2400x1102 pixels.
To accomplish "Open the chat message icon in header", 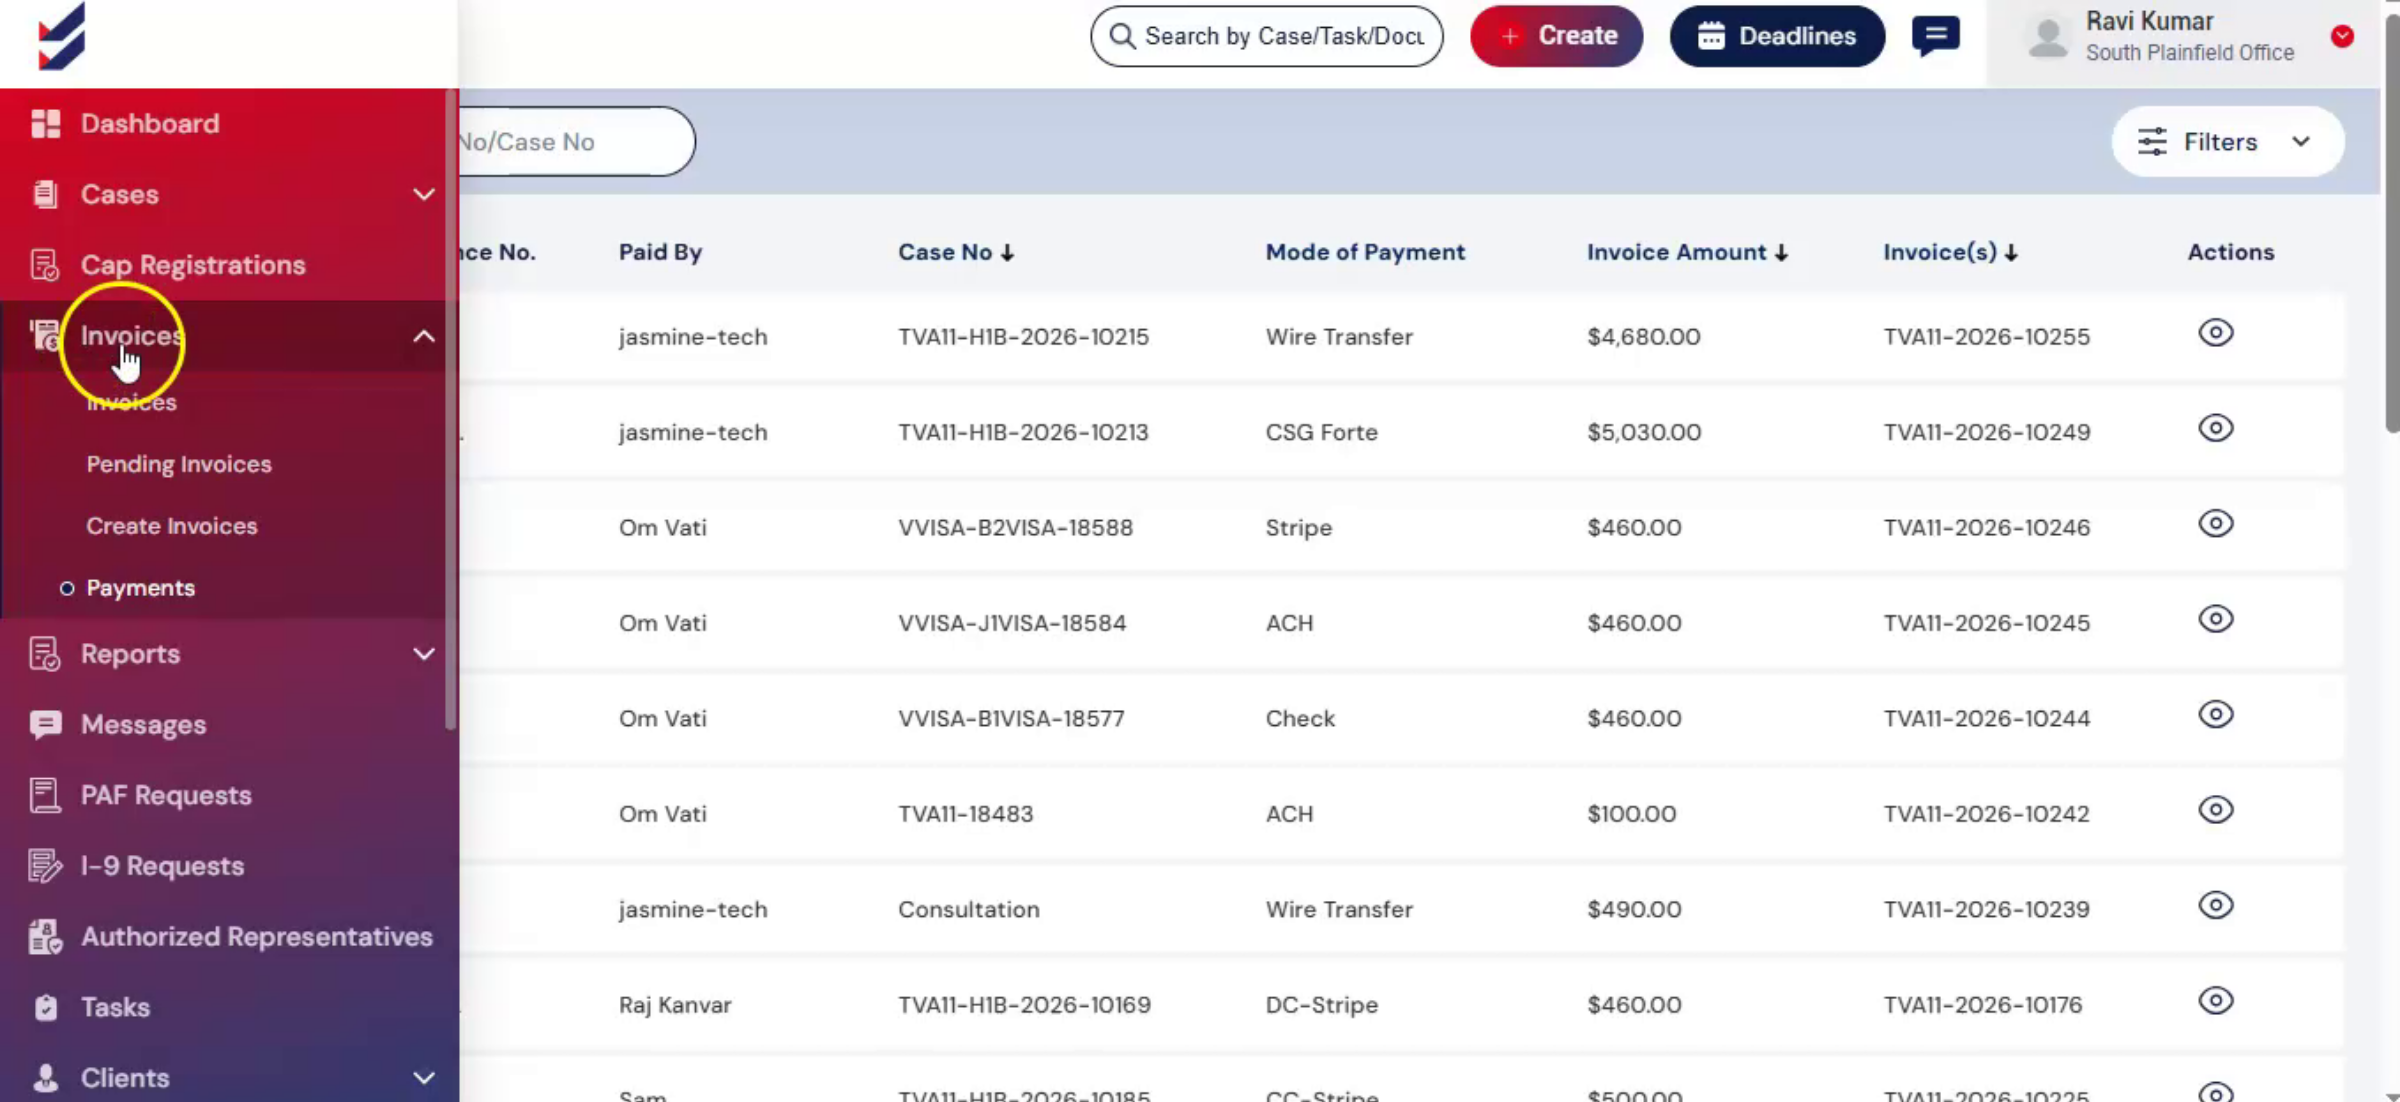I will (x=1936, y=36).
